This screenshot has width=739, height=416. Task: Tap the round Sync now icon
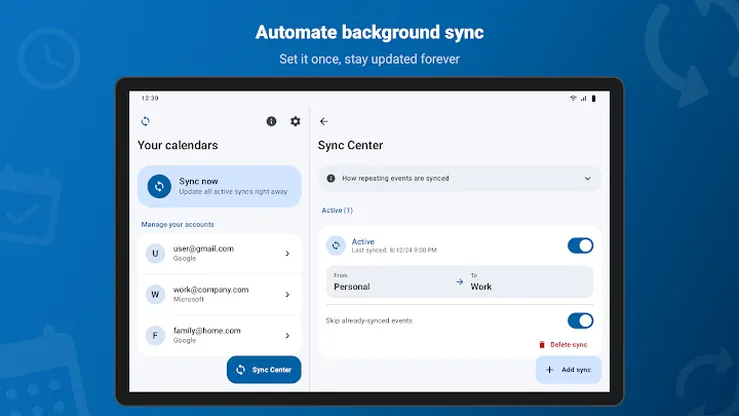tap(159, 187)
